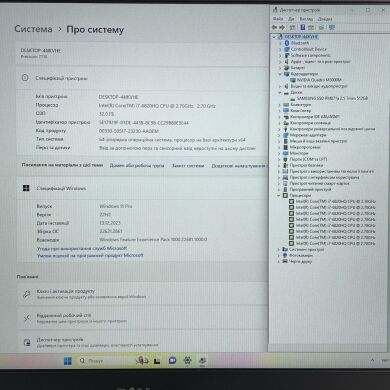
Task: Click the blue Help icon in Device Manager toolbar
Action: pyautogui.click(x=303, y=27)
